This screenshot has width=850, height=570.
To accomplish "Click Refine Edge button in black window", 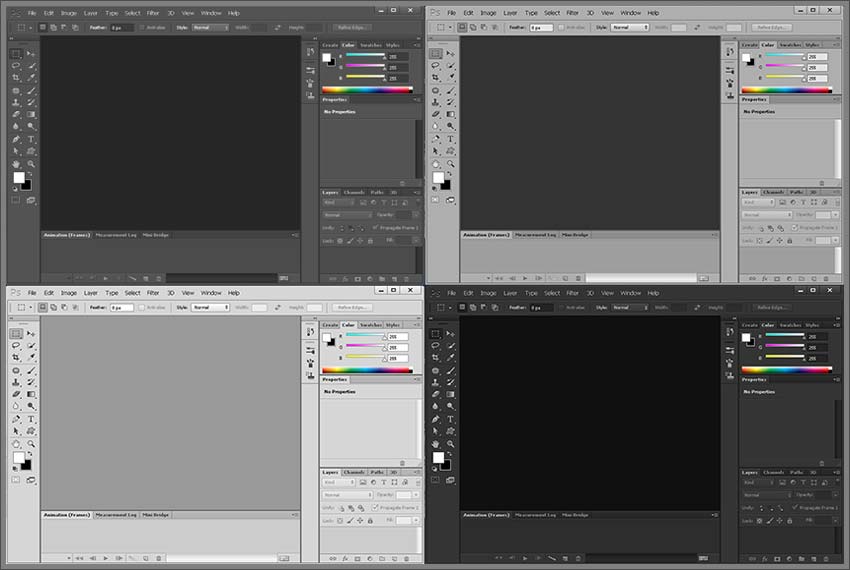I will click(x=771, y=308).
